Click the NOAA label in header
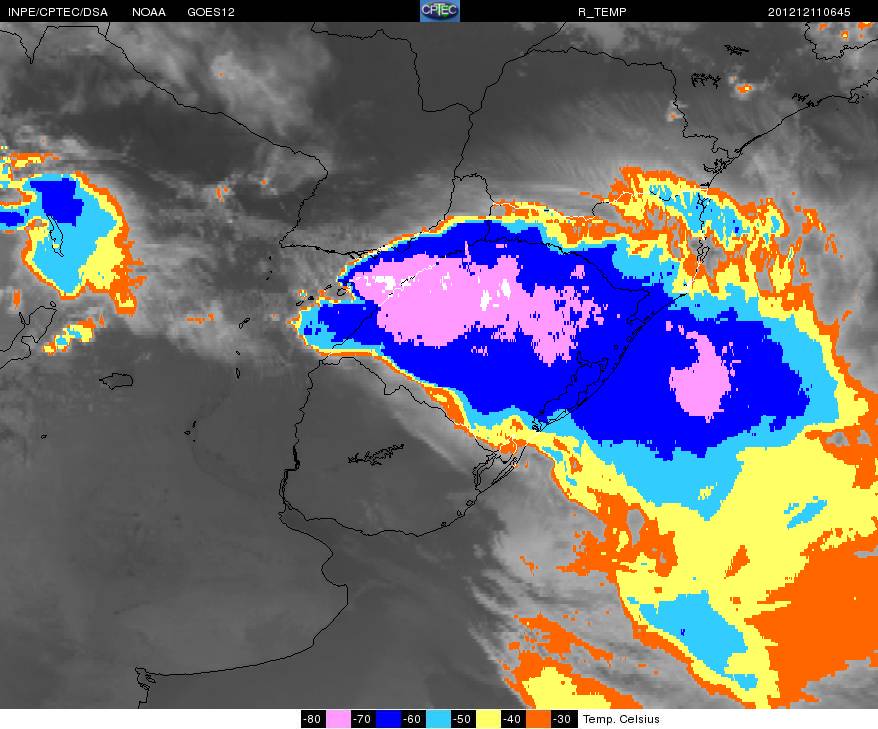The height and width of the screenshot is (729, 878). point(148,12)
